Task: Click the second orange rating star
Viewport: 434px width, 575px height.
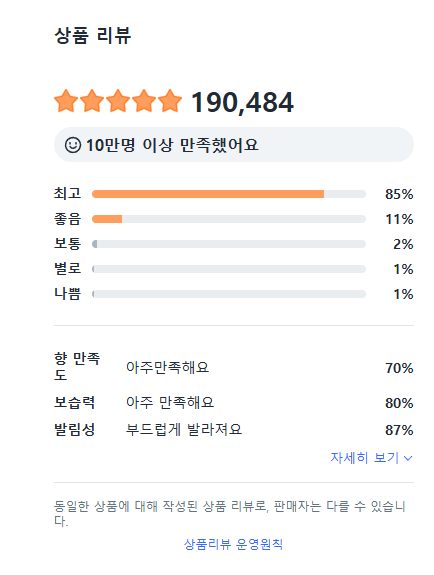Action: coord(92,101)
